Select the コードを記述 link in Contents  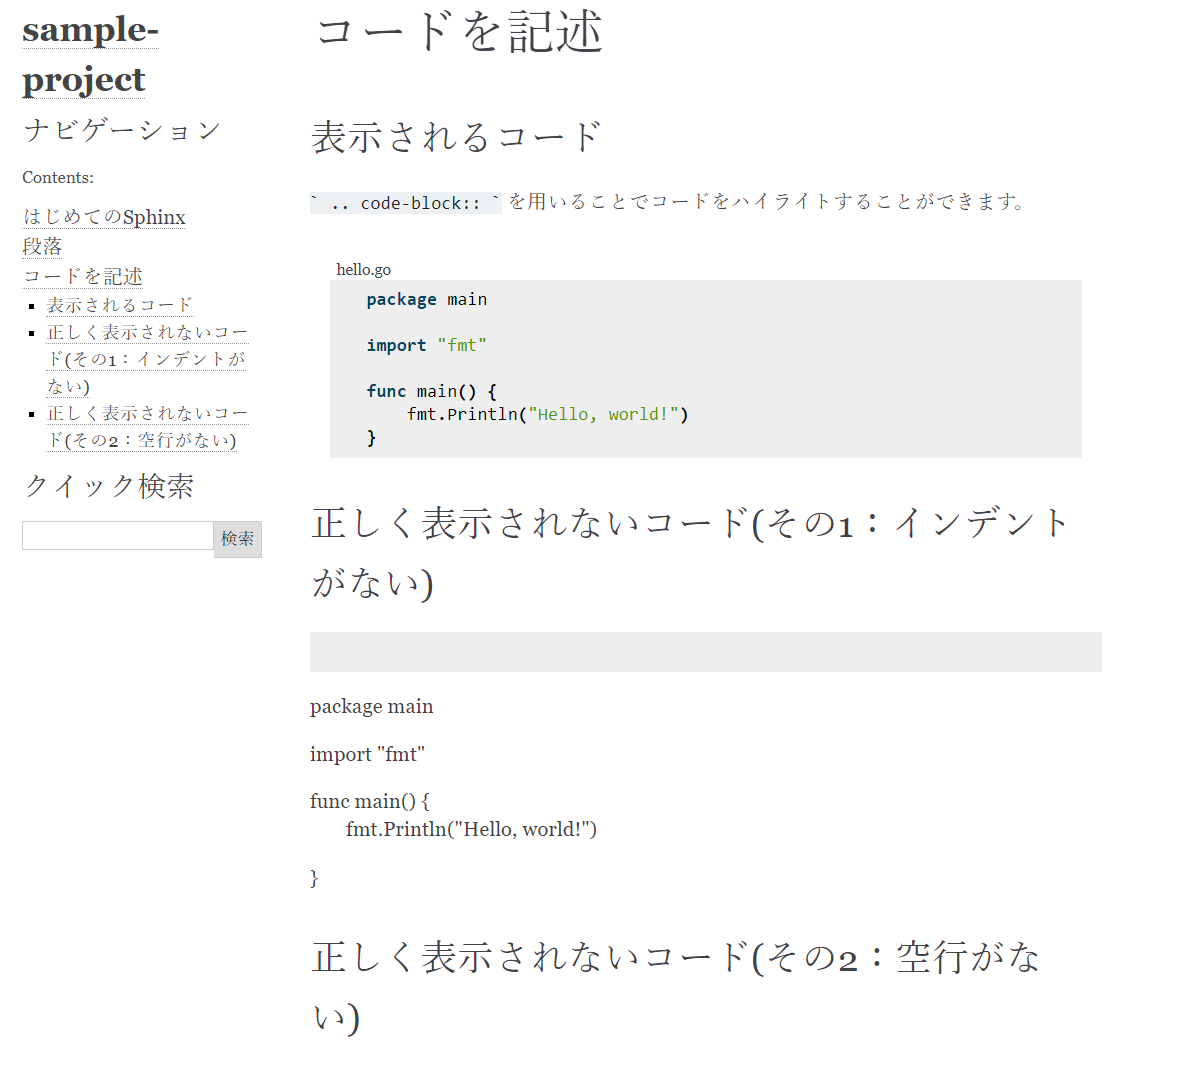(x=82, y=276)
